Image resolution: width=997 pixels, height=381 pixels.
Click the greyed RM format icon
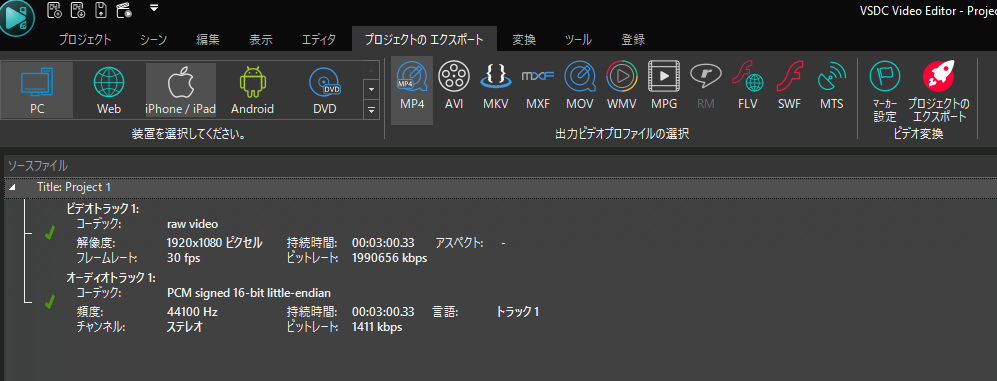[706, 90]
